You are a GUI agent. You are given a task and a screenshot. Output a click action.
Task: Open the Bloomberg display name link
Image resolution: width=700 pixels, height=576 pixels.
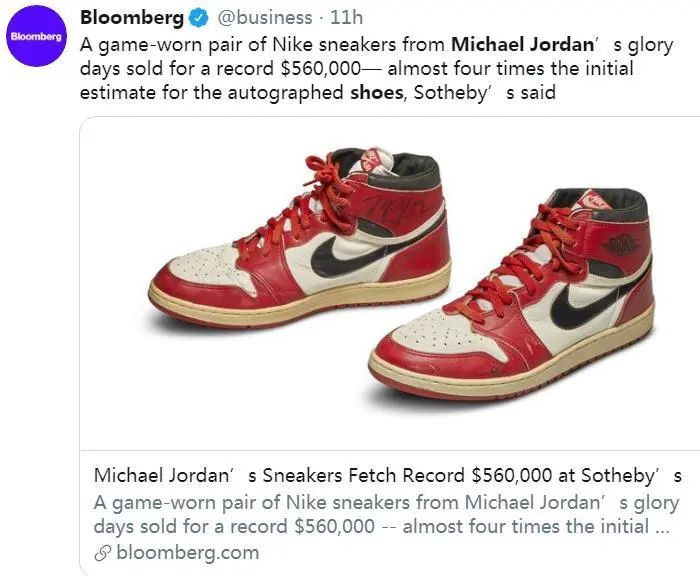(x=132, y=18)
